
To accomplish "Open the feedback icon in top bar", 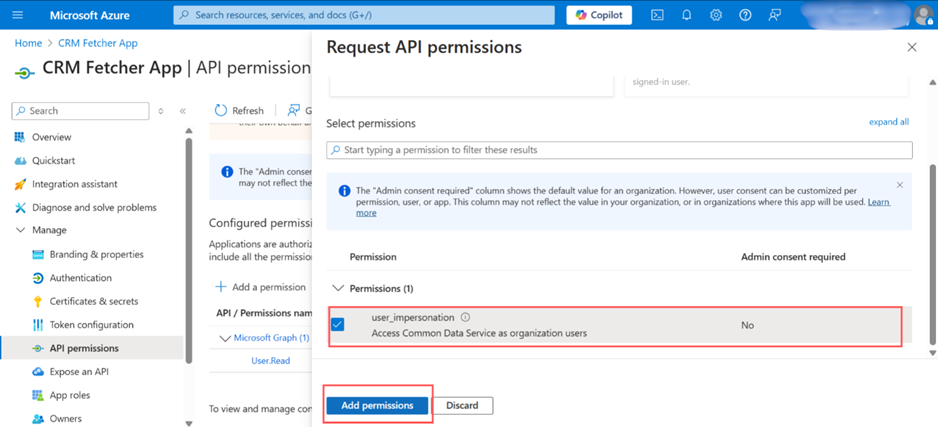I will pyautogui.click(x=775, y=16).
